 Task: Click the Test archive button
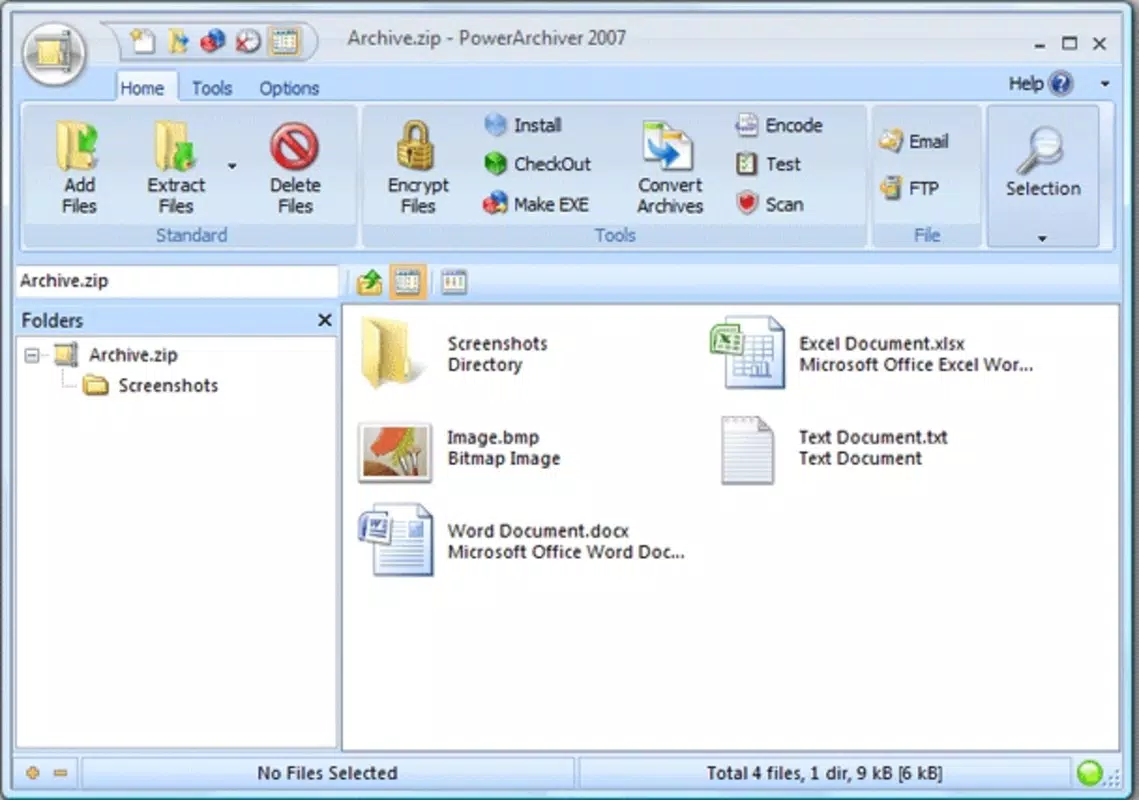tap(768, 164)
